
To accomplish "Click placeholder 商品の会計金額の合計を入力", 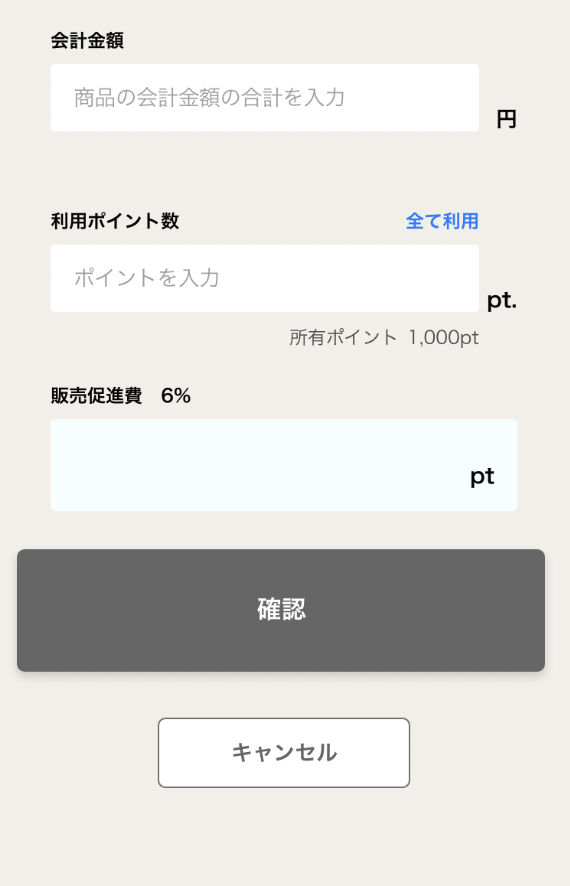I will click(x=209, y=98).
